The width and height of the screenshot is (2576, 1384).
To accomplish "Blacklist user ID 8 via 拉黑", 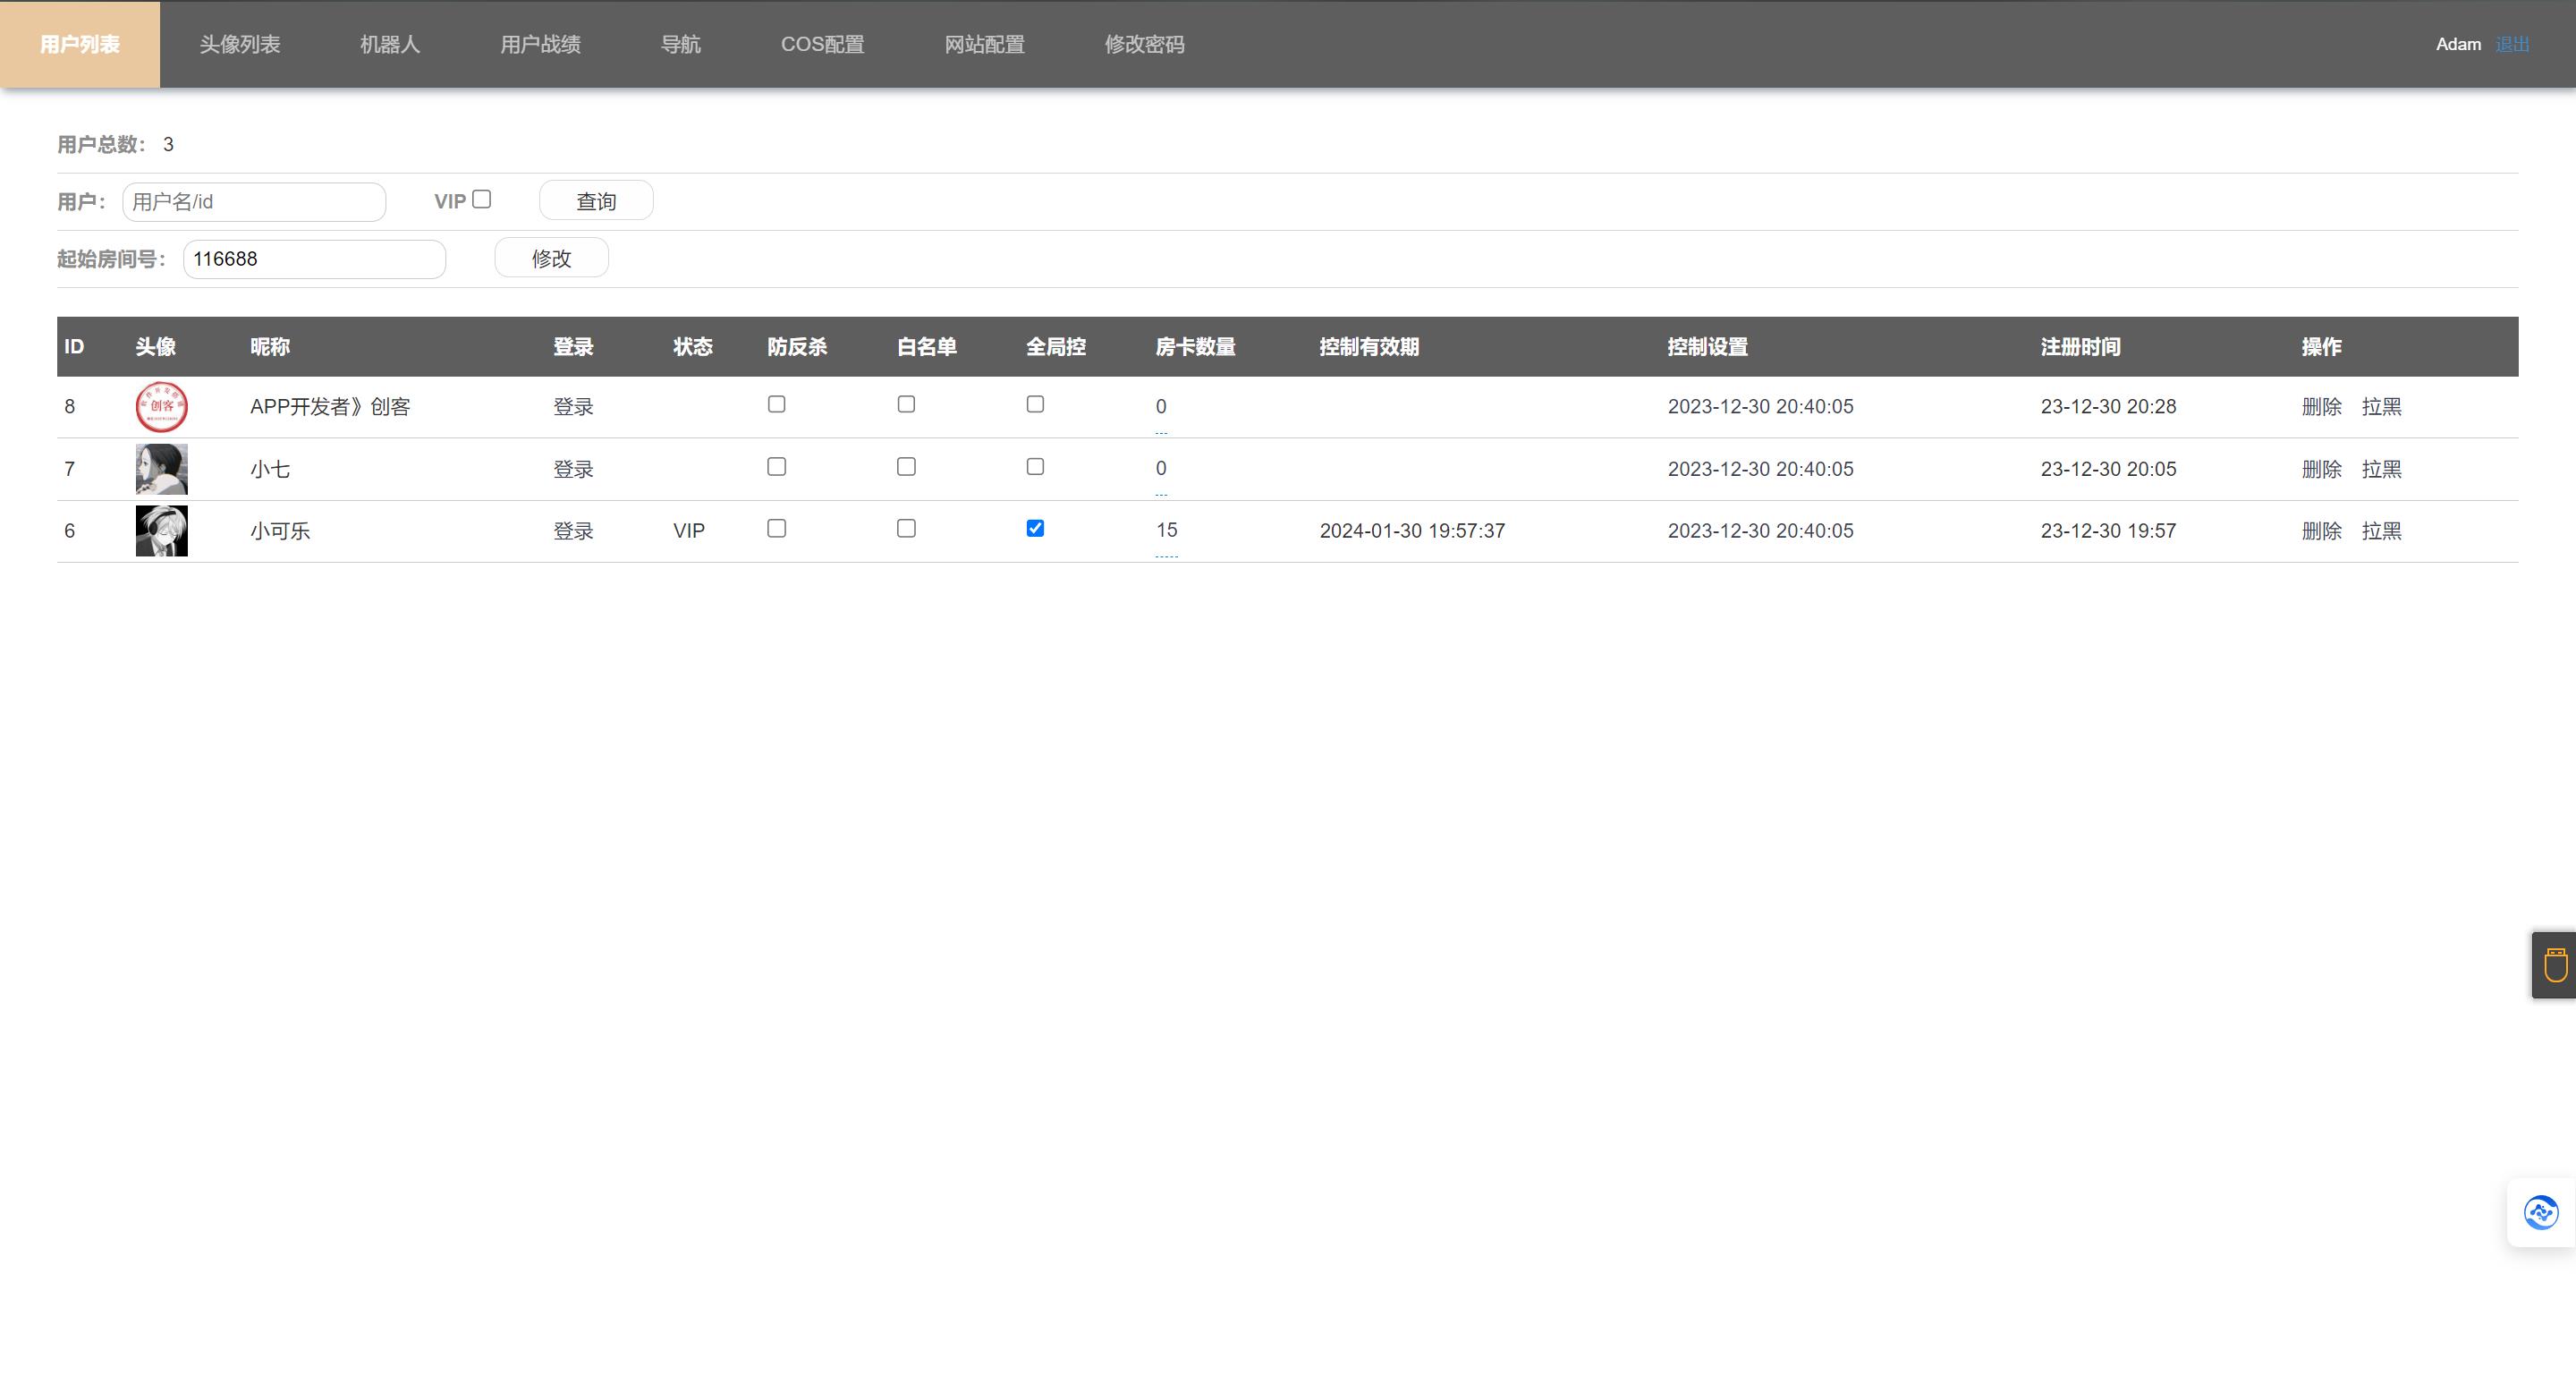I will [2381, 407].
